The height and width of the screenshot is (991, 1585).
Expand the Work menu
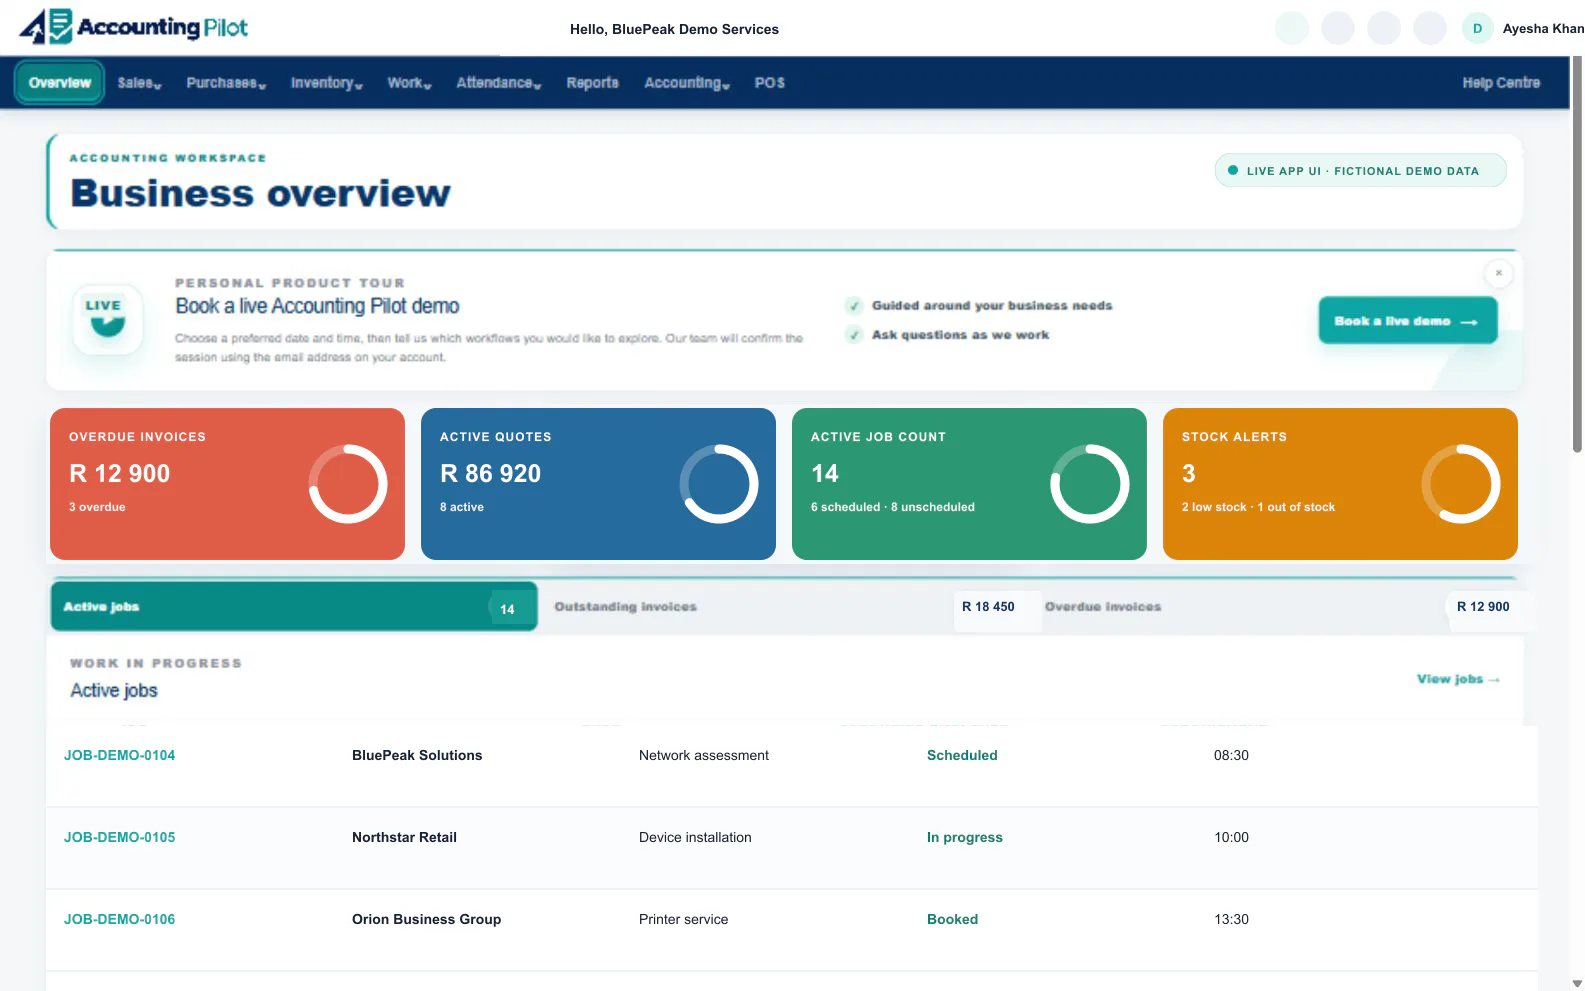click(x=409, y=83)
